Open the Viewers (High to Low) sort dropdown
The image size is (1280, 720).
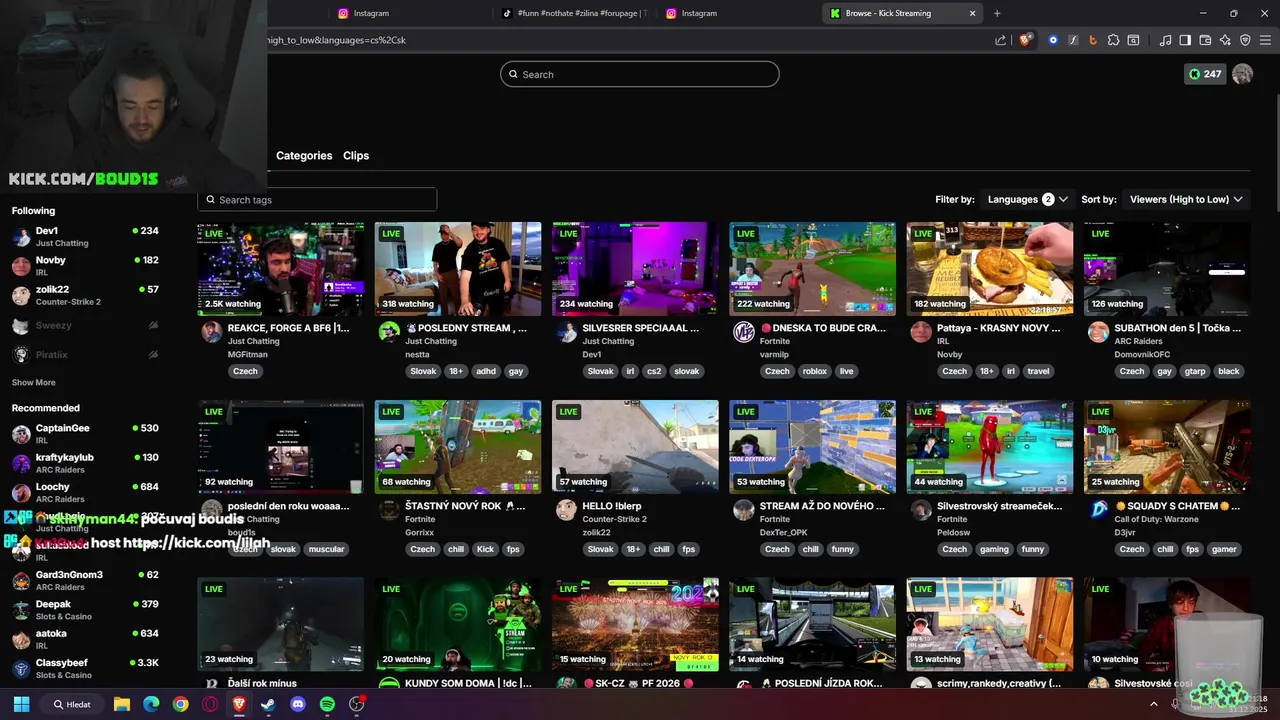click(1186, 199)
